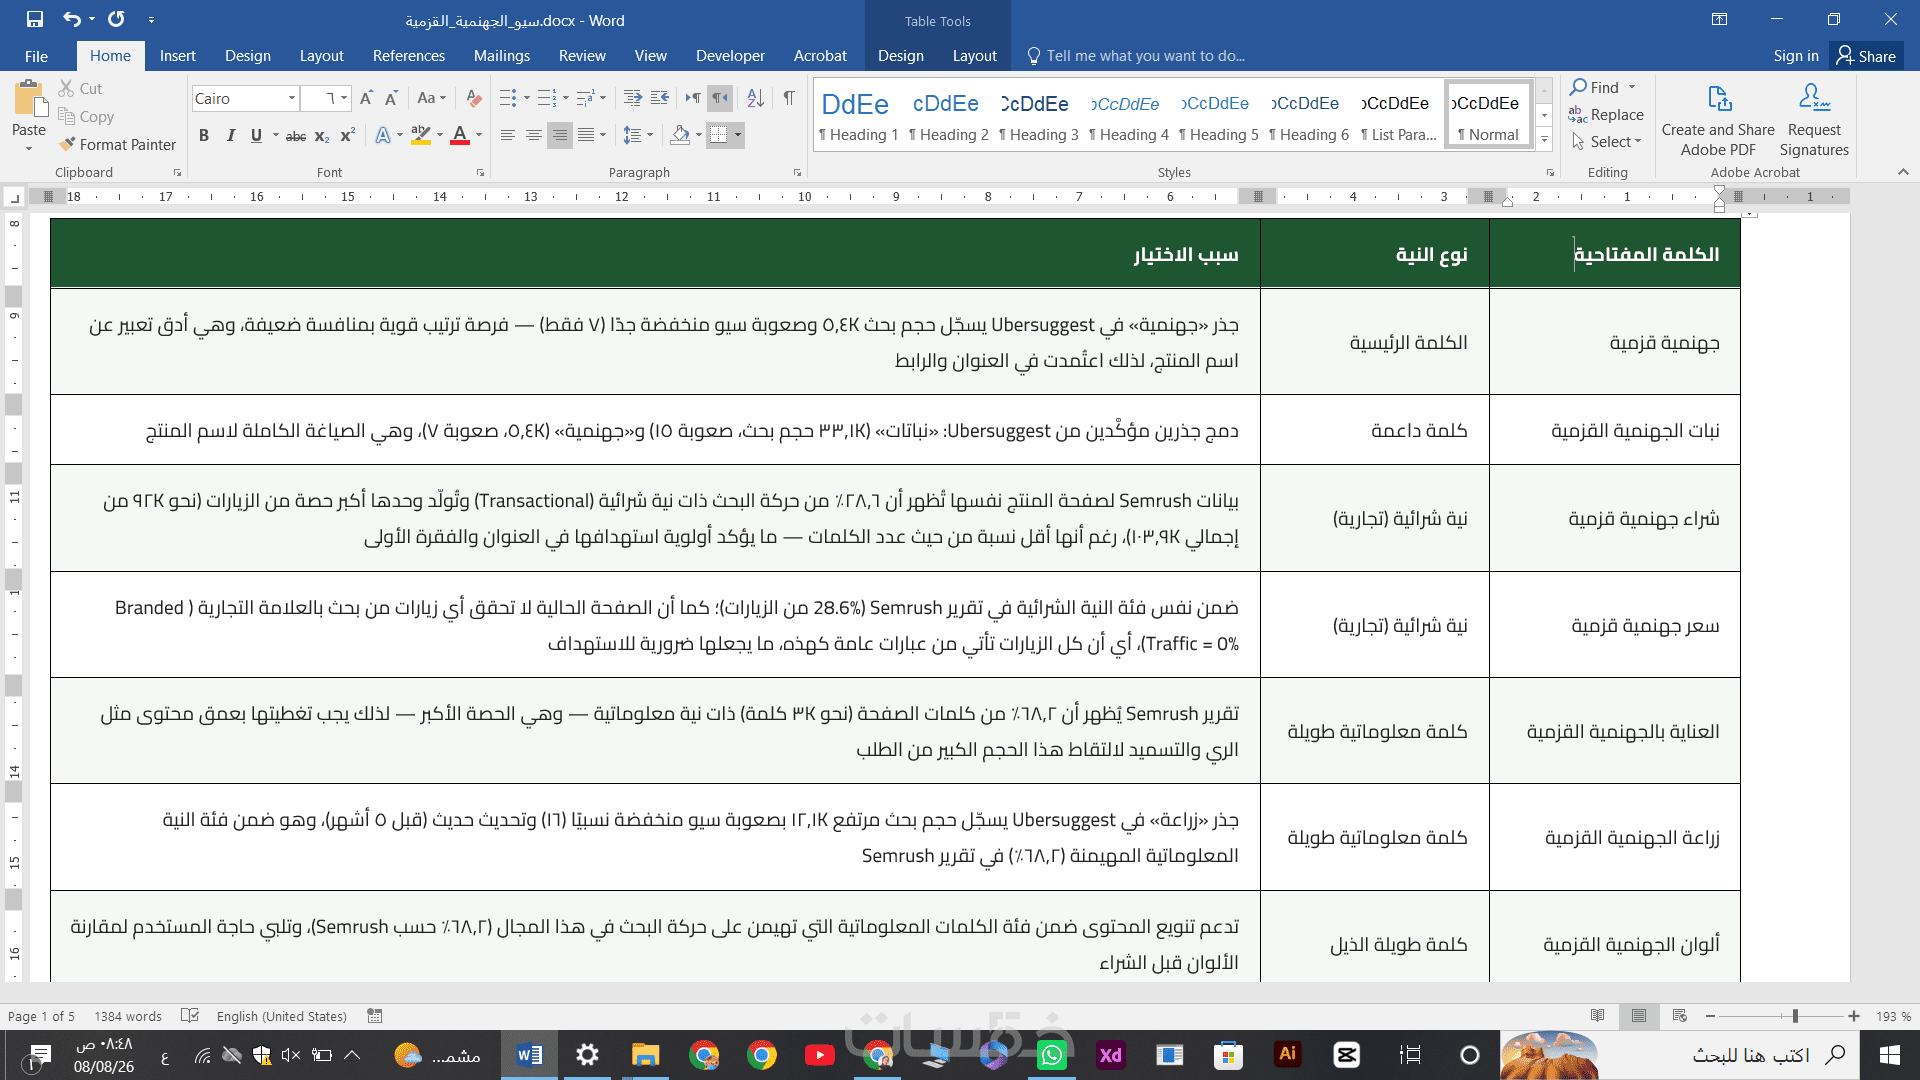This screenshot has height=1080, width=1920.
Task: Click the Clear All Formatting icon
Action: click(474, 98)
